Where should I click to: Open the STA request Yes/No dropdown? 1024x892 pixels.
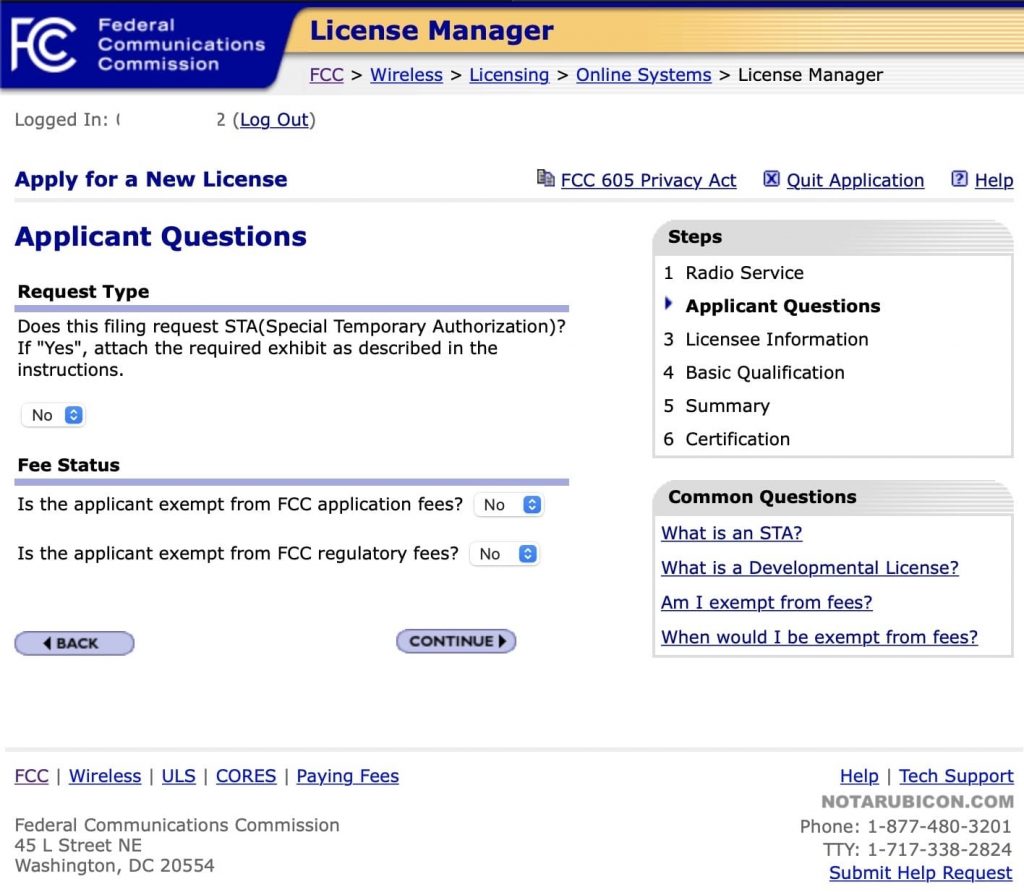coord(54,415)
